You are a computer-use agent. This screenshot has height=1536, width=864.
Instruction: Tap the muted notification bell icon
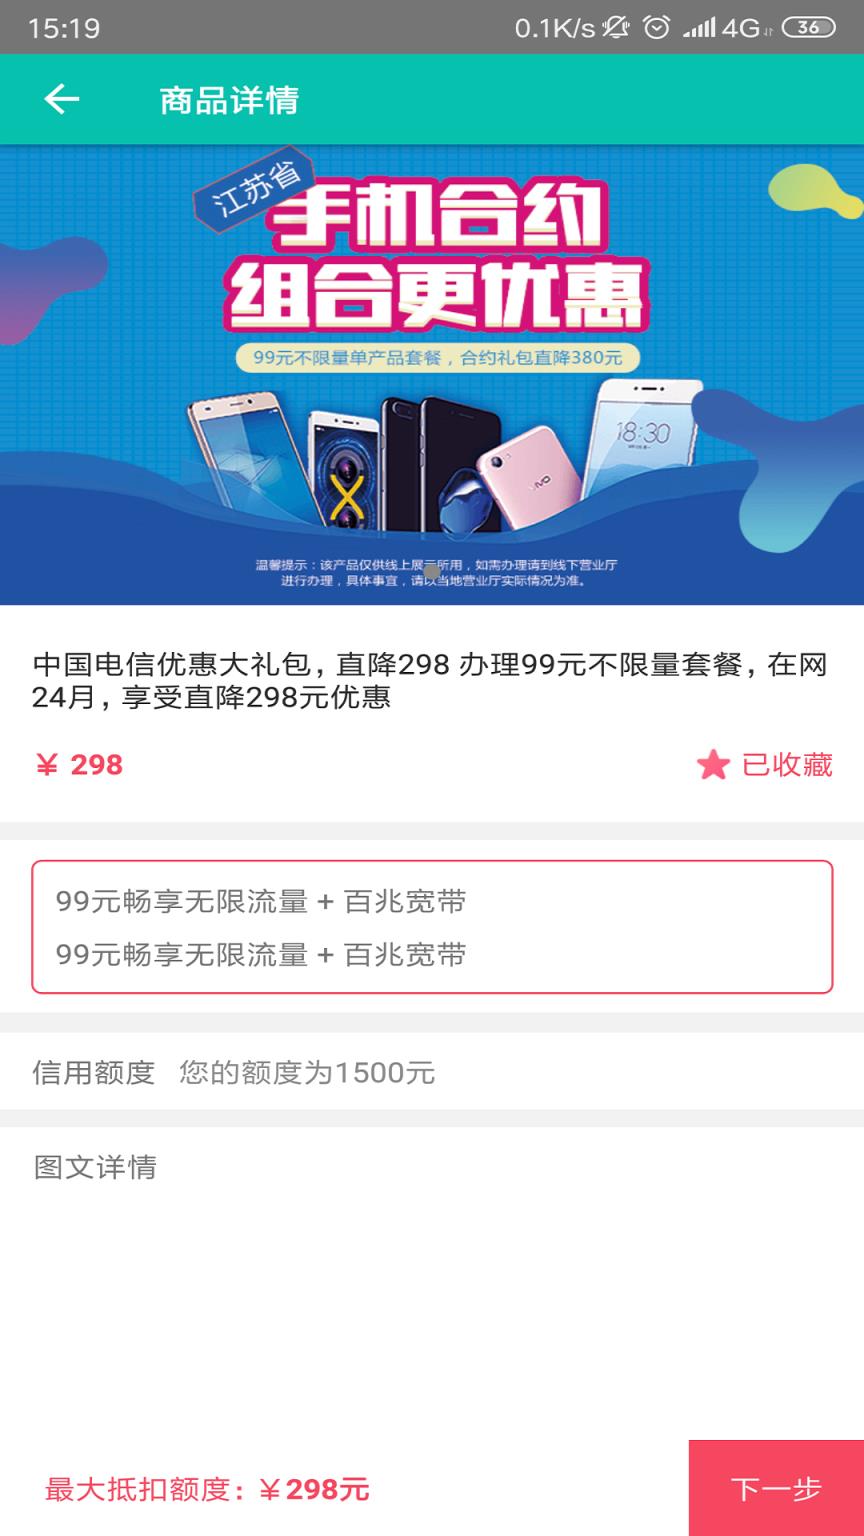click(616, 28)
